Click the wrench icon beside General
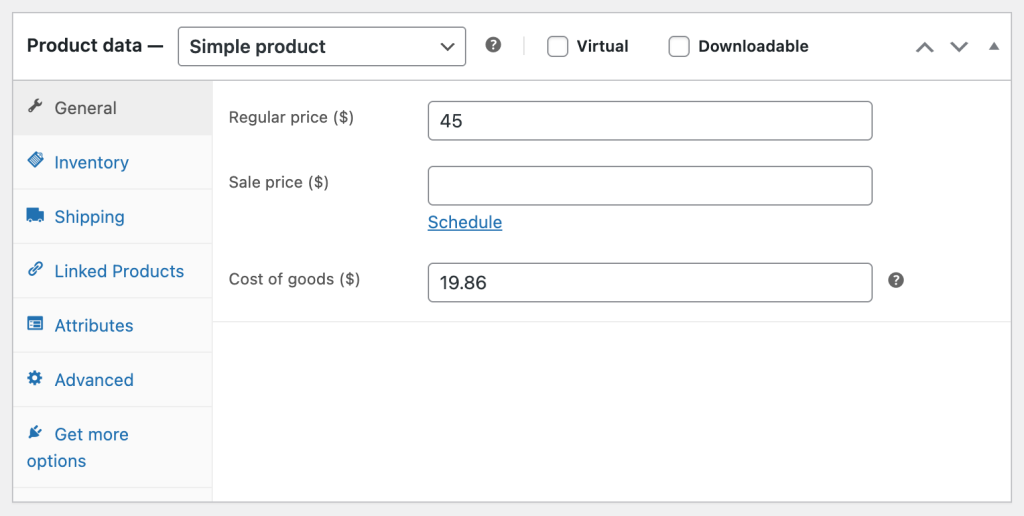The height and width of the screenshot is (516, 1024). pyautogui.click(x=35, y=106)
